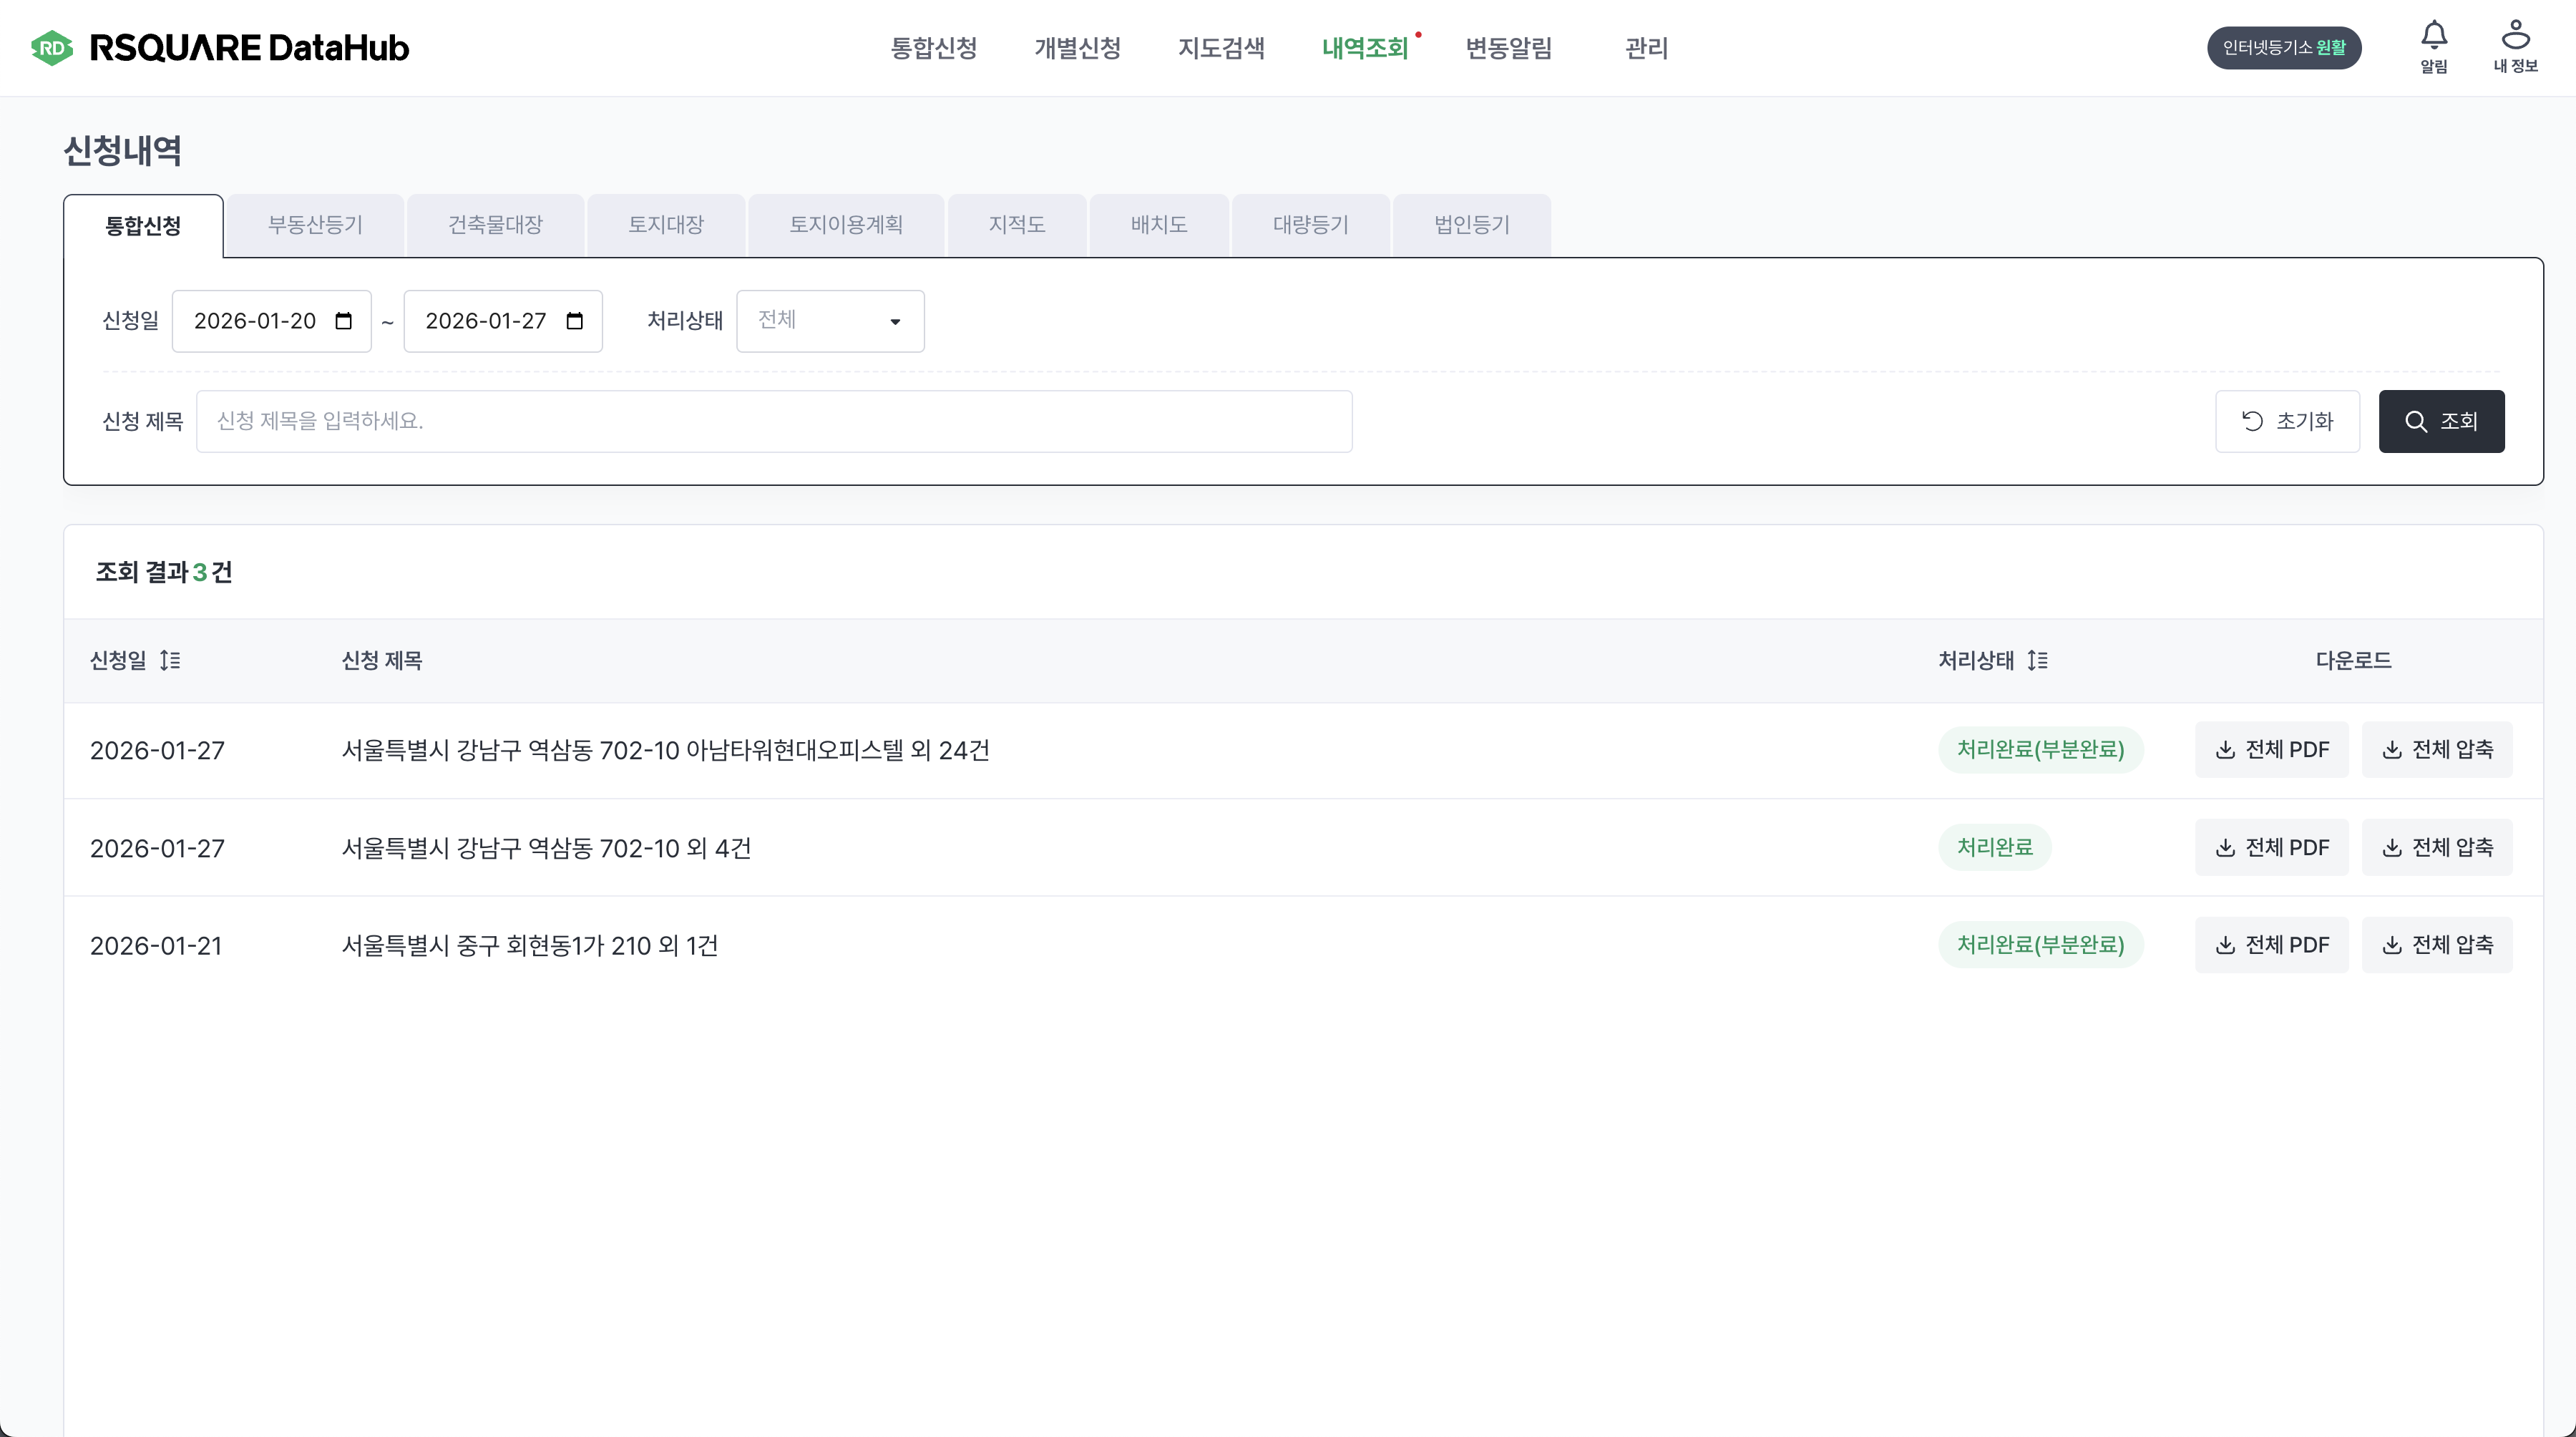Viewport: 2576px width, 1437px height.
Task: Open calendar picker for end date 2026-01-27
Action: 575,321
